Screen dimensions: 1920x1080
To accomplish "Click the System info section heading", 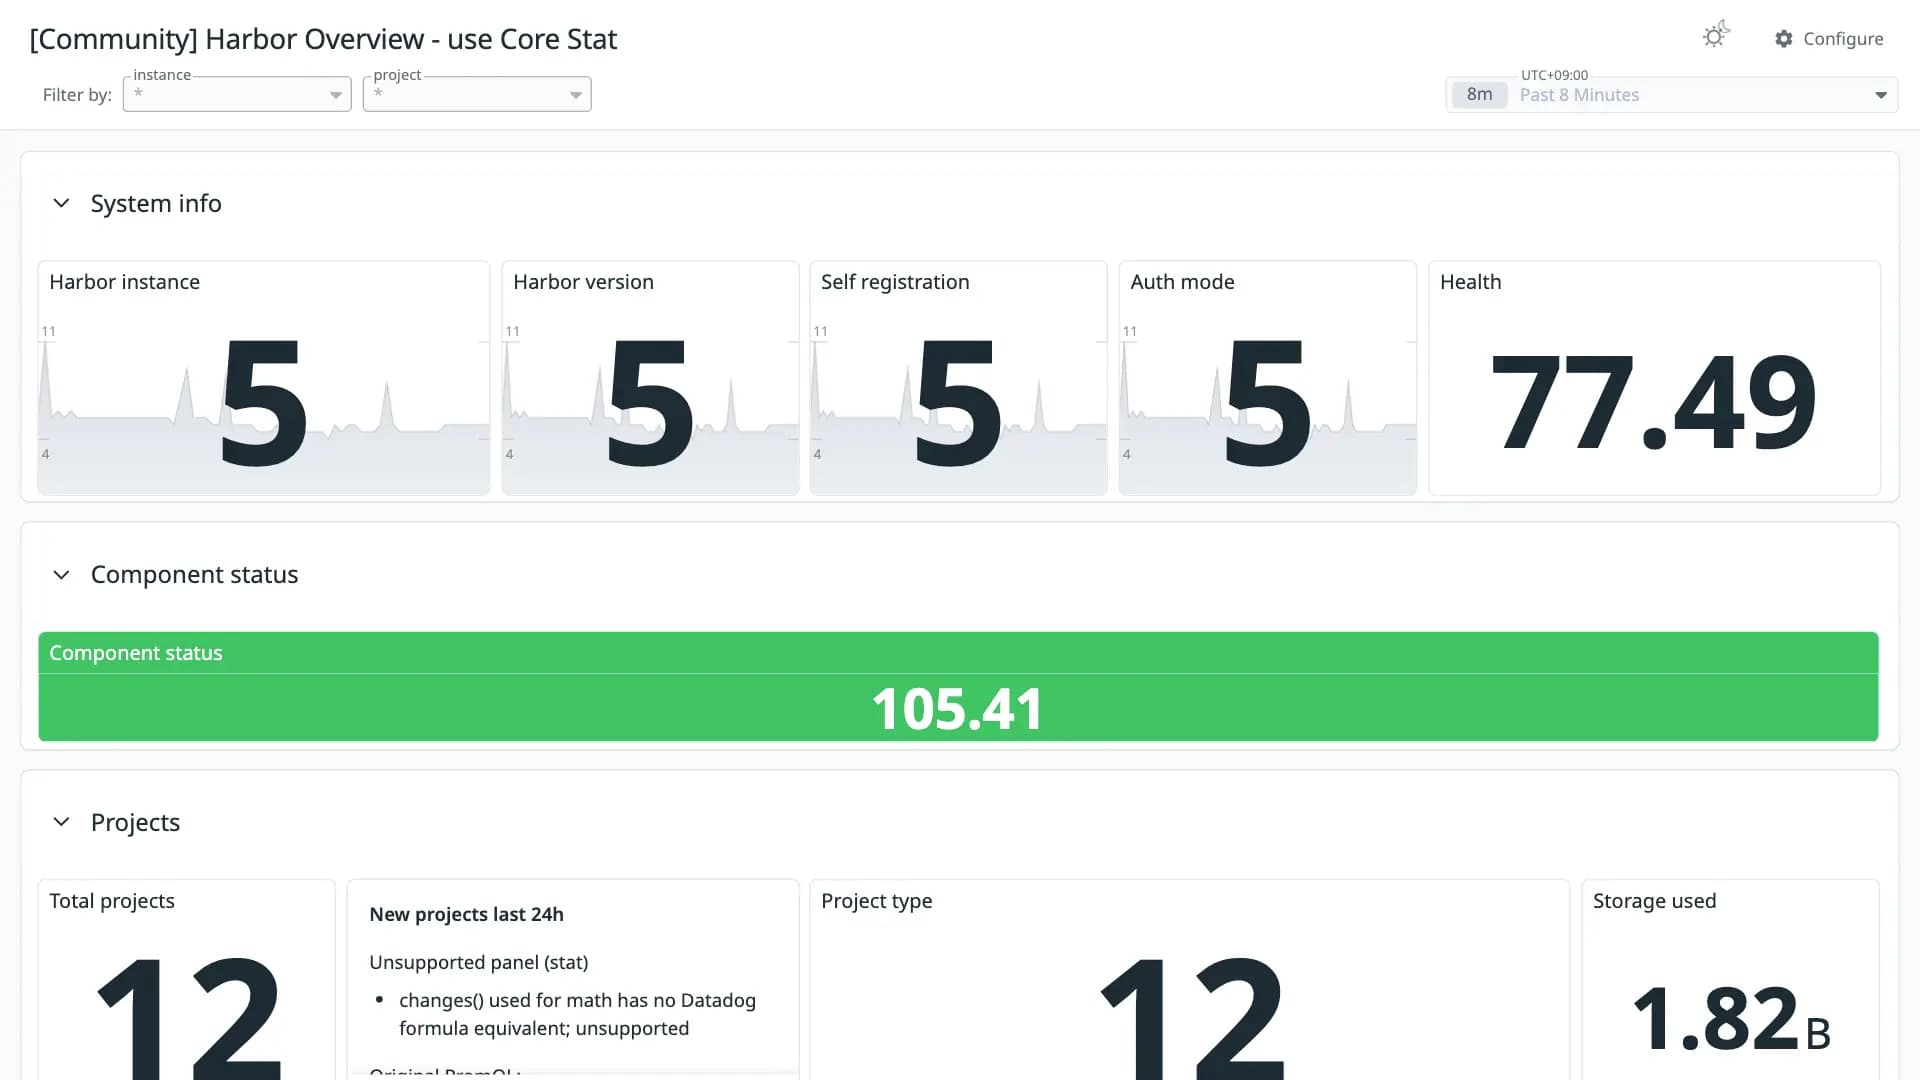I will (x=156, y=203).
